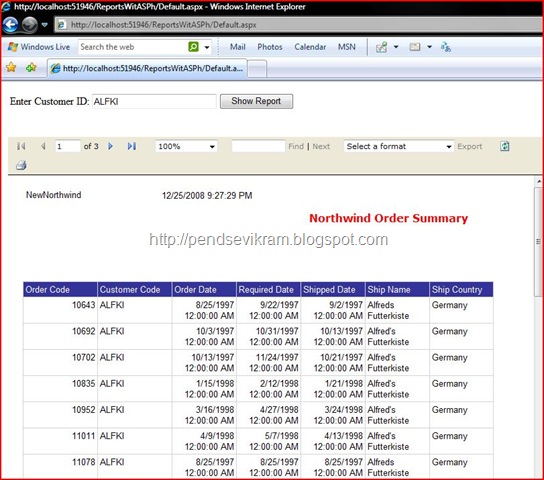Click the Internet Explorer title bar icon
544x480 pixels.
click(x=6, y=7)
